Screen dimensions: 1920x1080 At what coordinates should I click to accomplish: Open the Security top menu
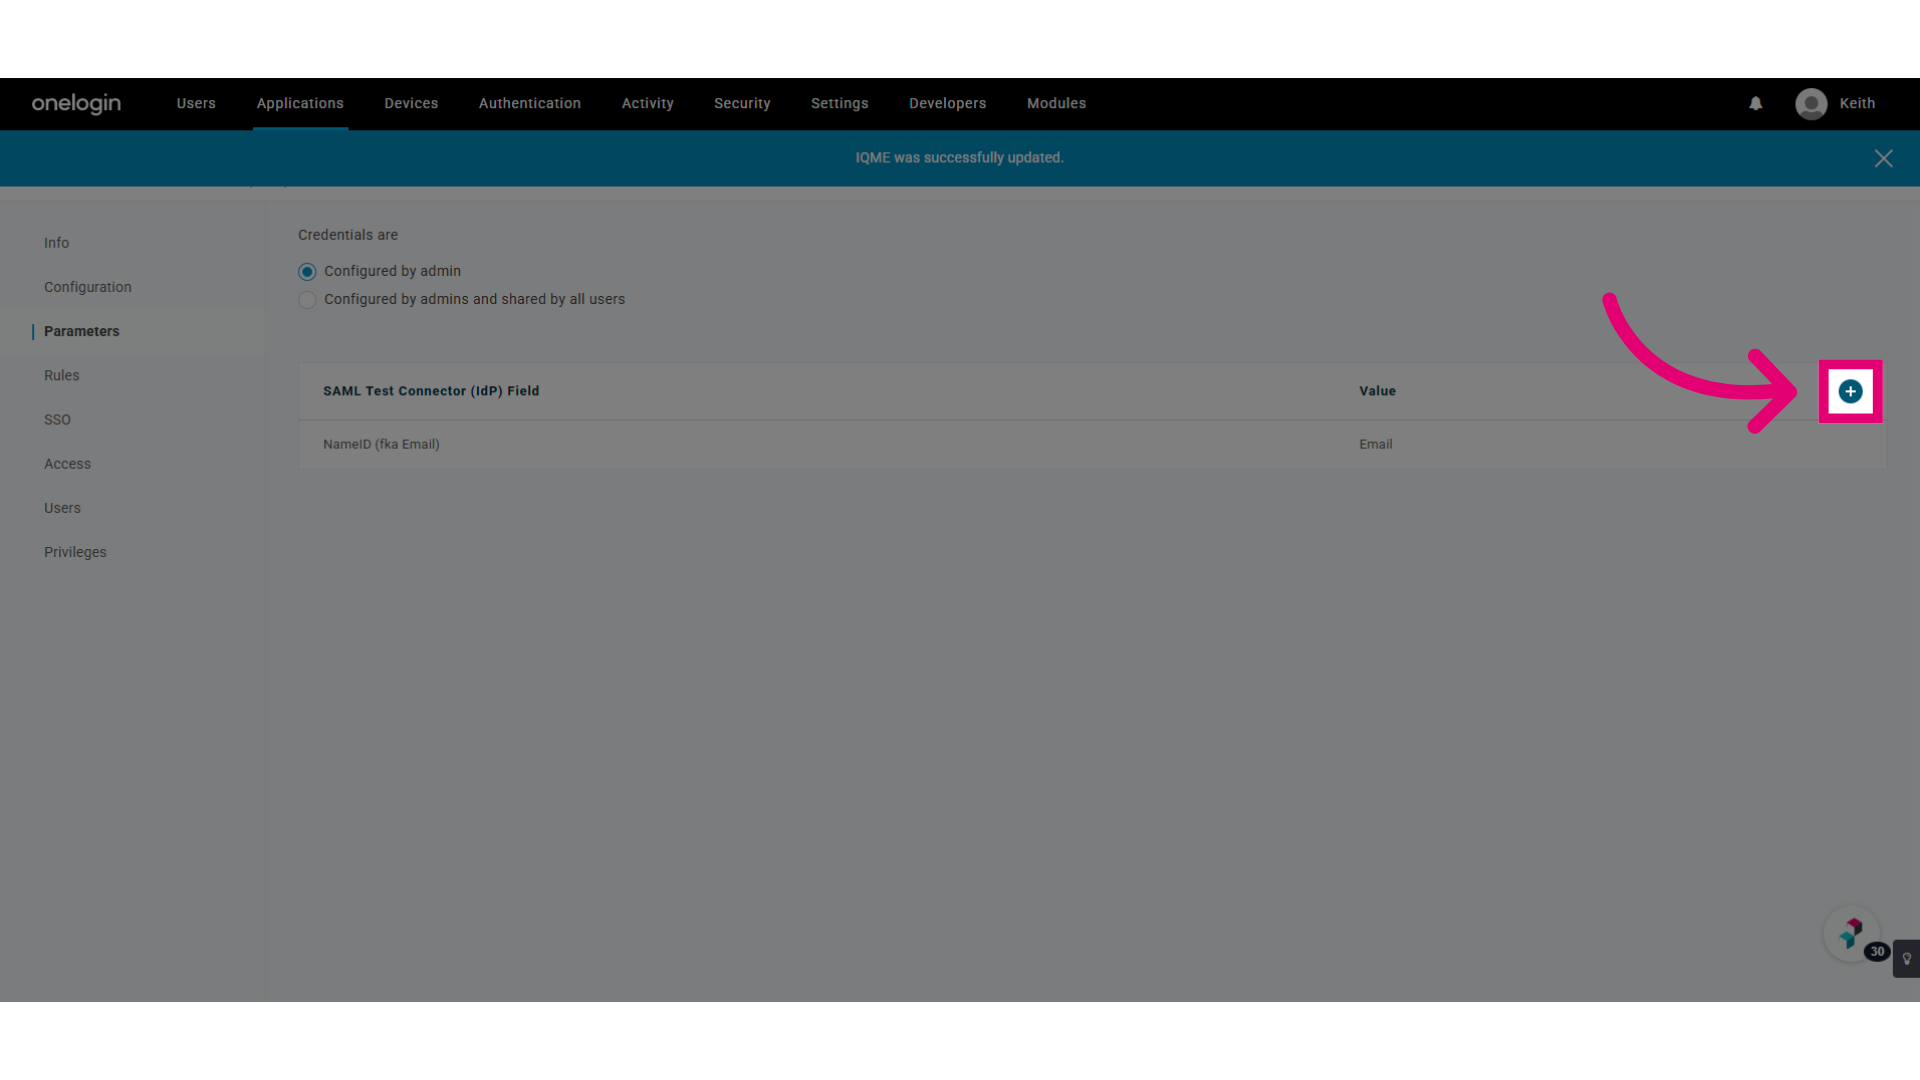(742, 103)
